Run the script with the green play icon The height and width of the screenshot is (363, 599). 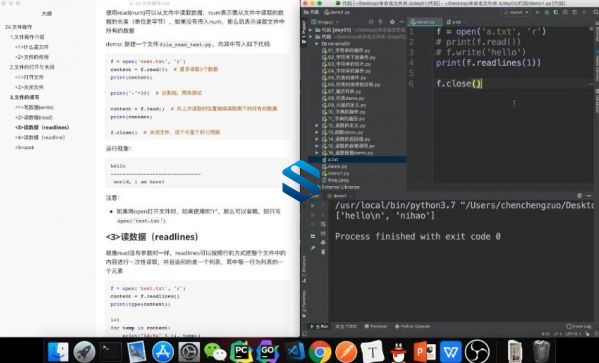point(537,13)
